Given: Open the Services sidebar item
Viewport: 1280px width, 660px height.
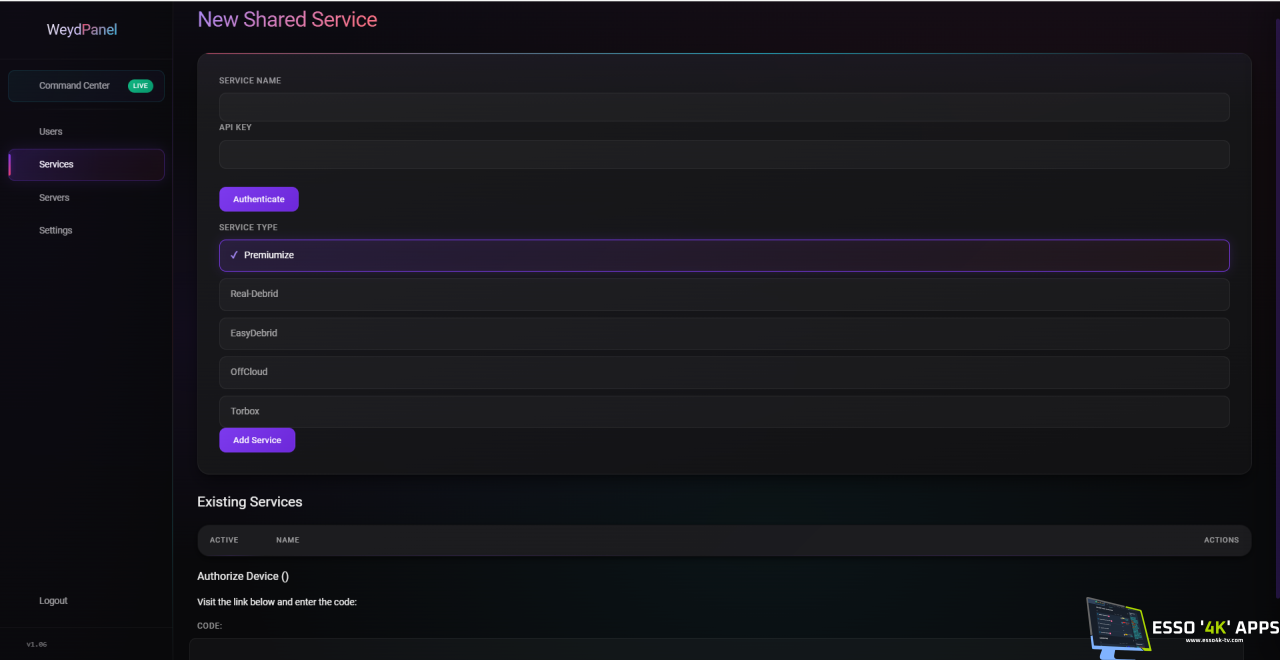Looking at the screenshot, I should click(x=86, y=164).
